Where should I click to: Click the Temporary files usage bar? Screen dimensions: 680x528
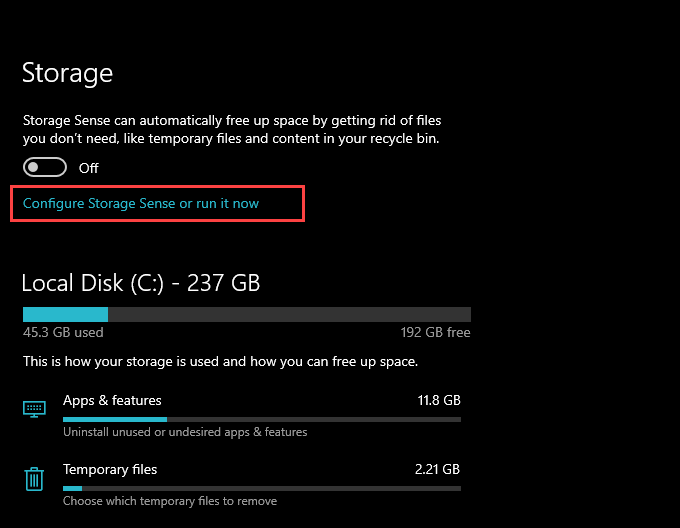tap(261, 488)
